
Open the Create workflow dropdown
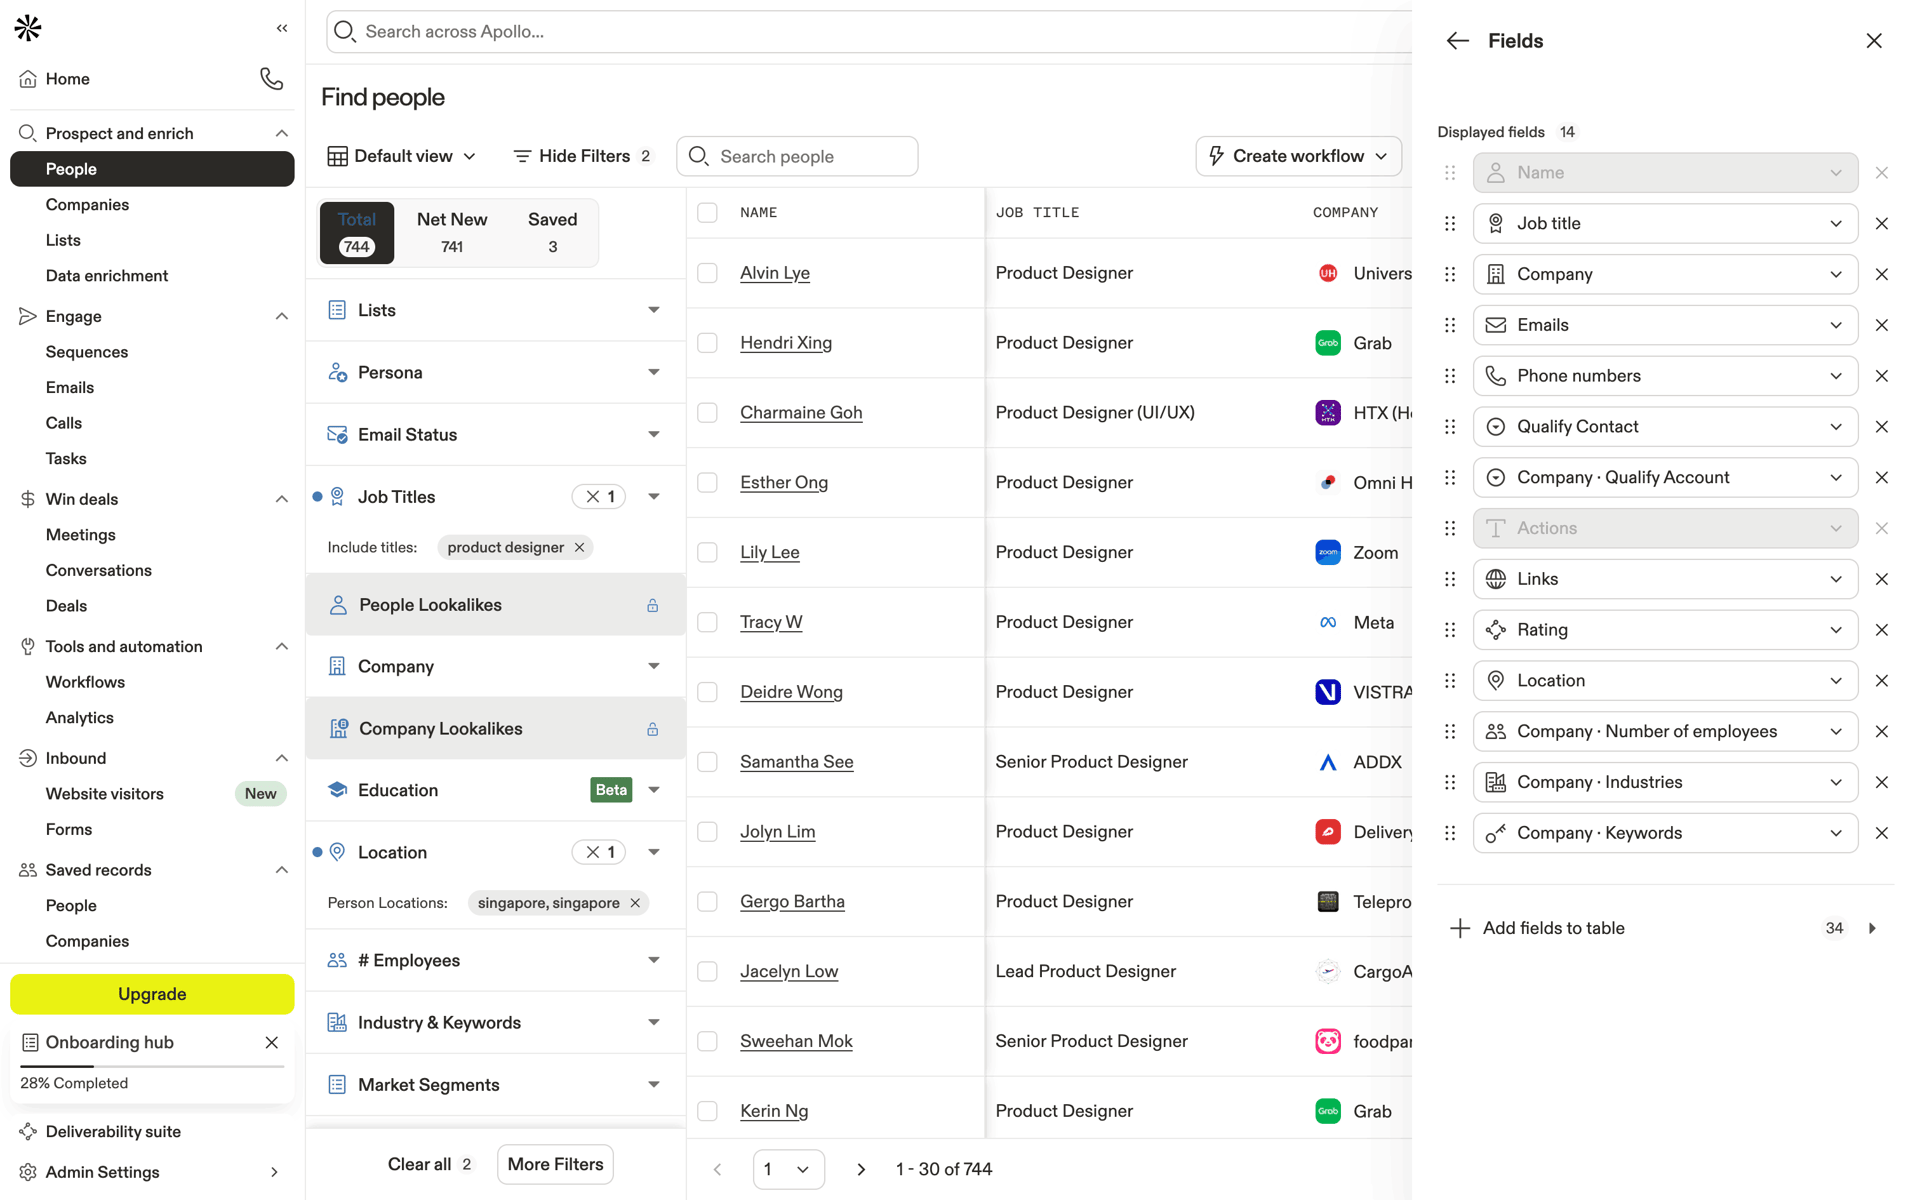pyautogui.click(x=1298, y=156)
